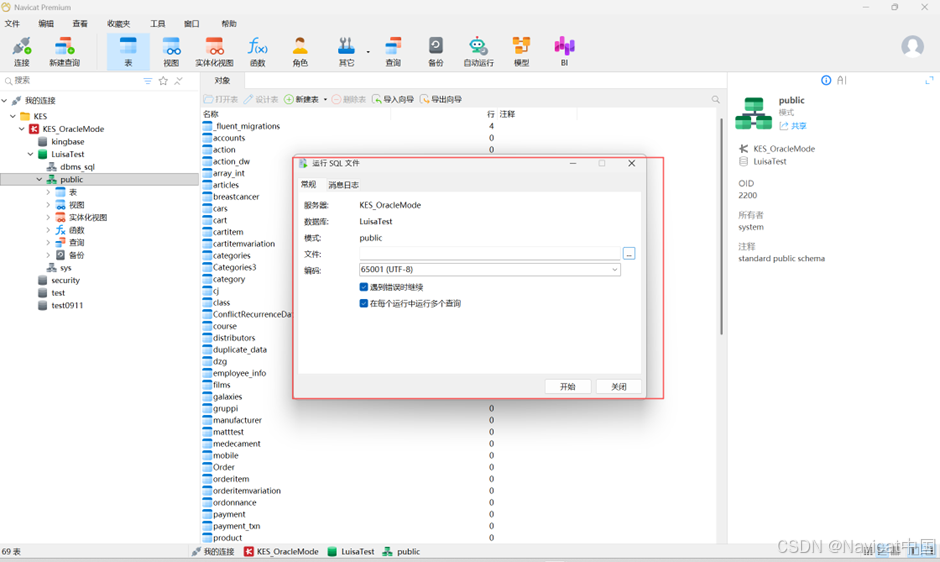Click the share icon link under public

[793, 126]
